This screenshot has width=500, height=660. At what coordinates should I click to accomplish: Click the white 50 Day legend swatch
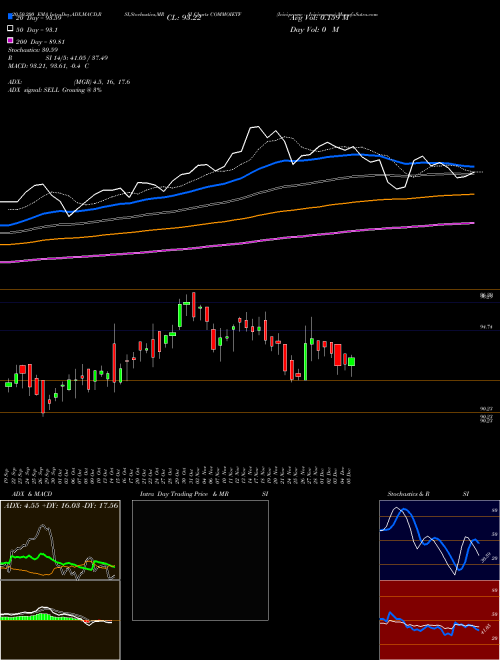tap(10, 29)
